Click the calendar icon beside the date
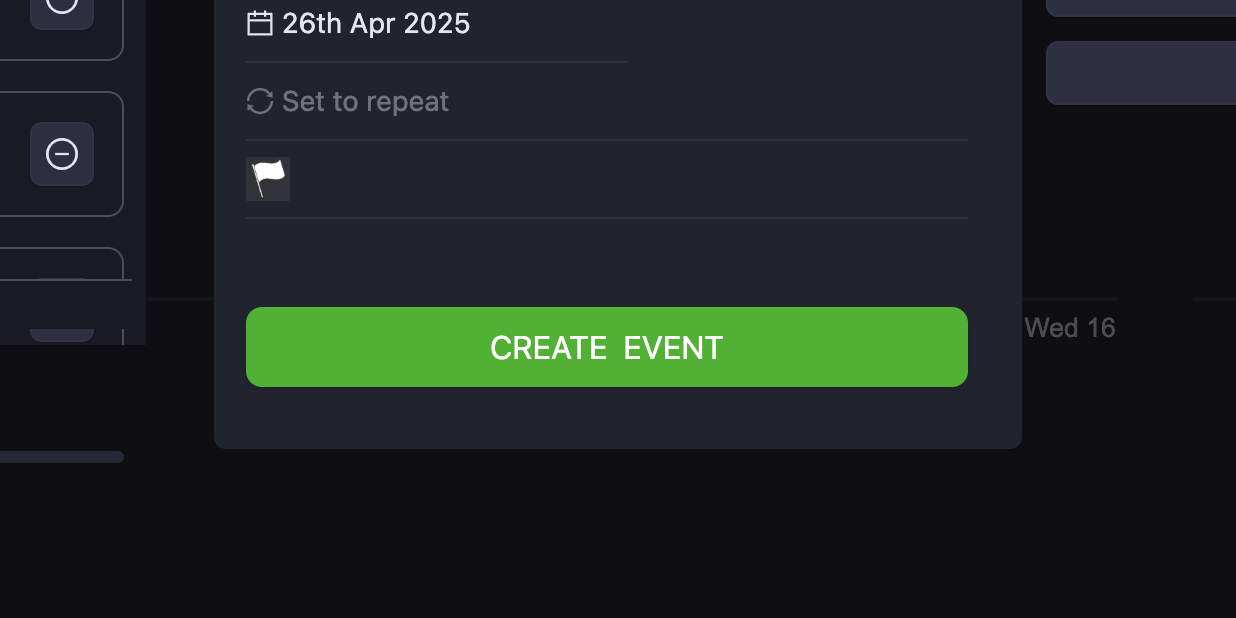 coord(260,23)
